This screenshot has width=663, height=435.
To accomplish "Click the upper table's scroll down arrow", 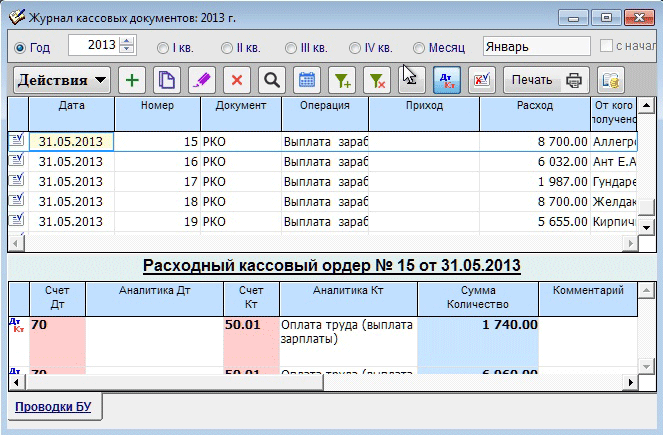I will (x=646, y=227).
